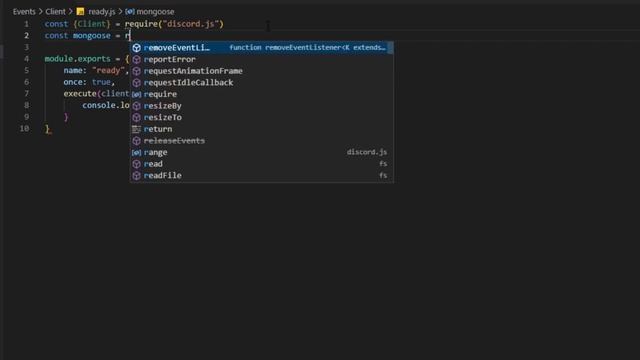
Task: Click execute function name on line 7
Action: (80, 94)
